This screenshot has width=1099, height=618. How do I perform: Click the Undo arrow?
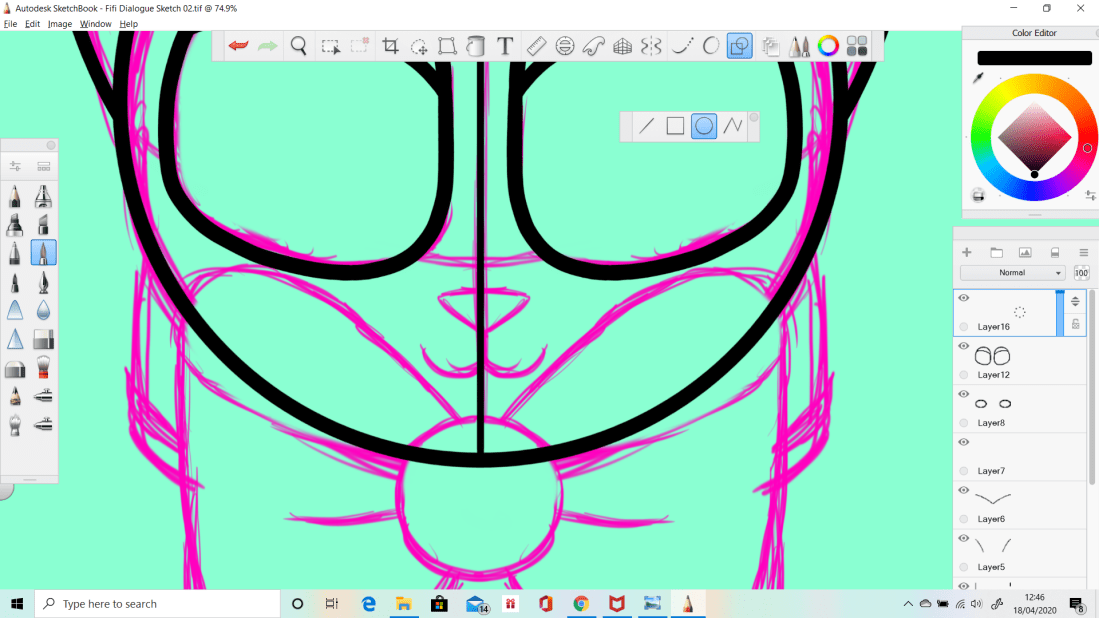237,46
